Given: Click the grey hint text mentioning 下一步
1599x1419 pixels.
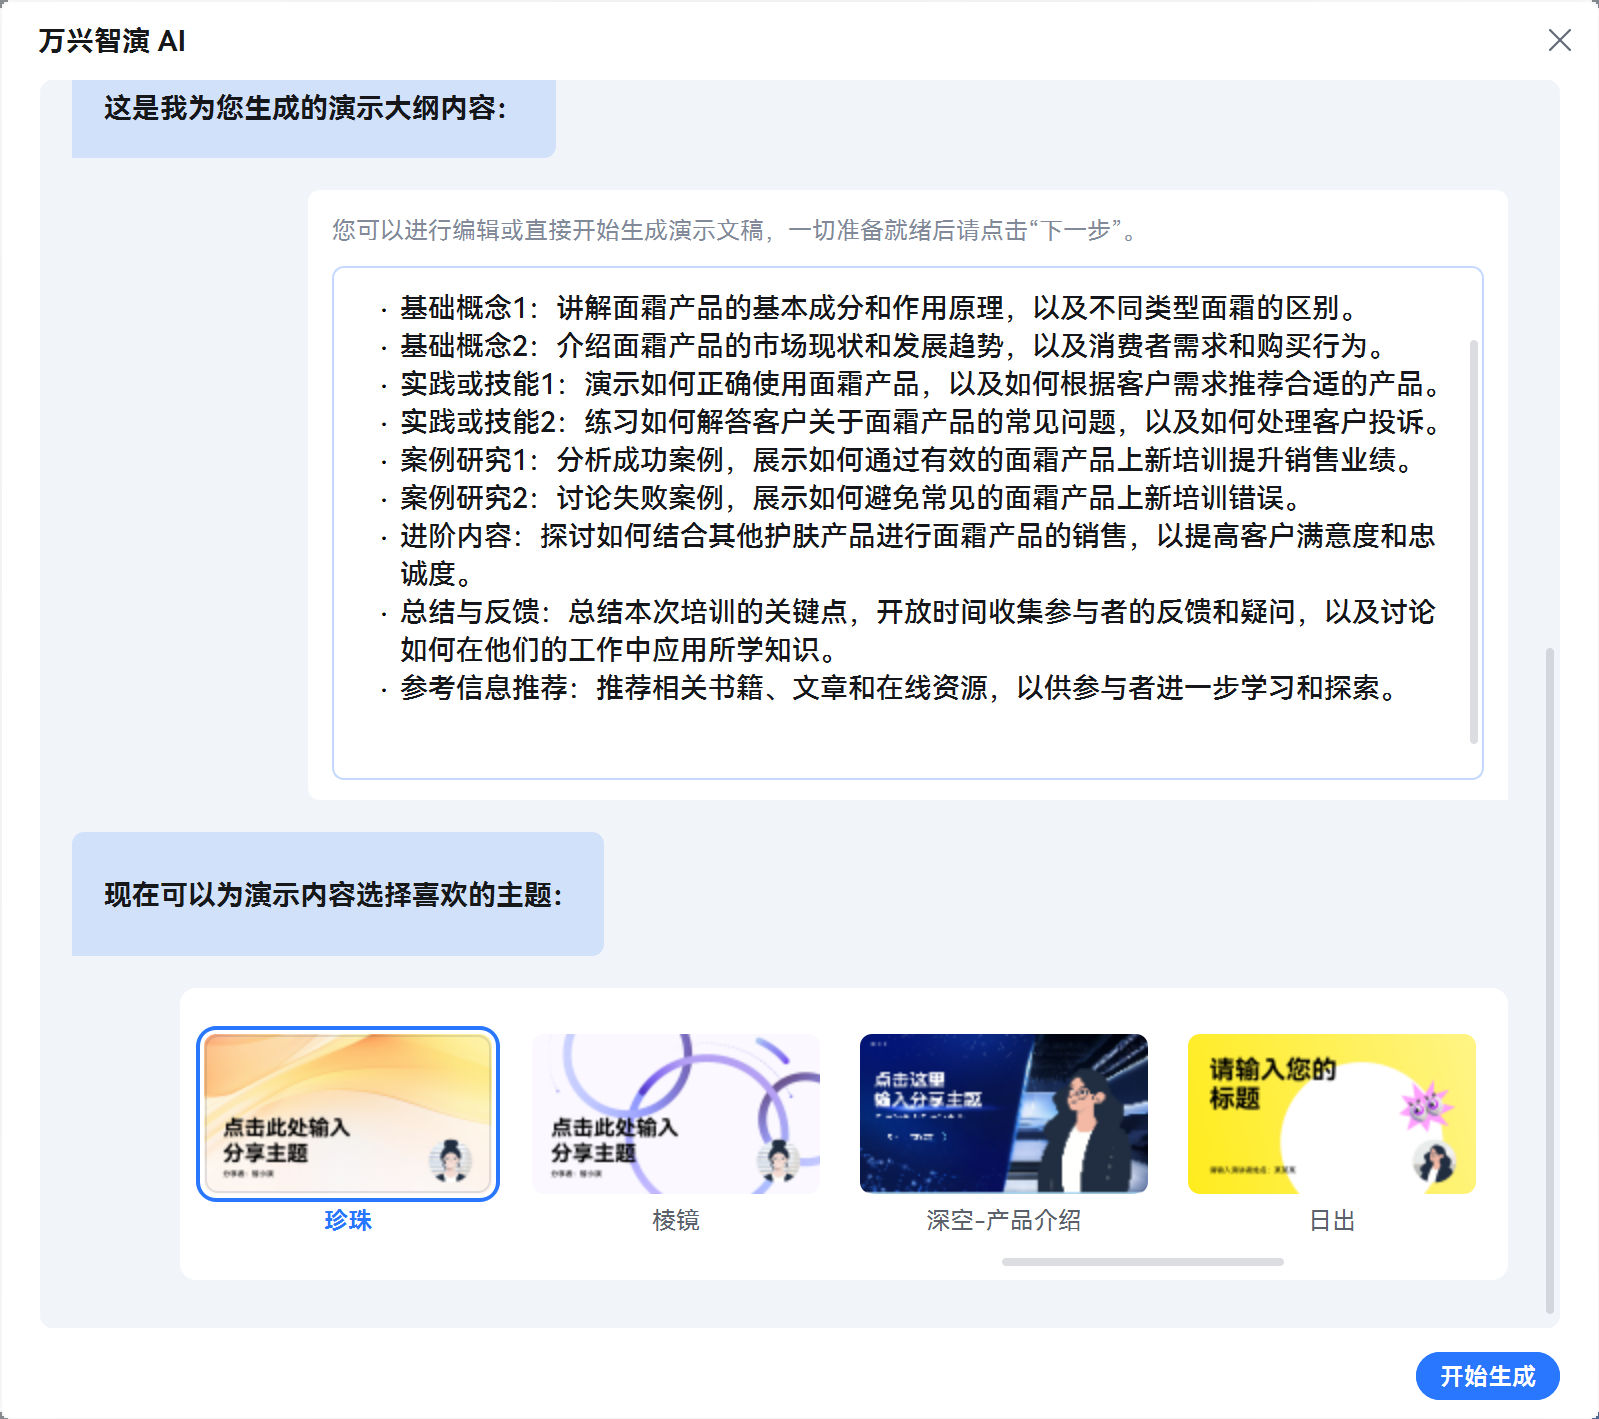Looking at the screenshot, I should 736,230.
